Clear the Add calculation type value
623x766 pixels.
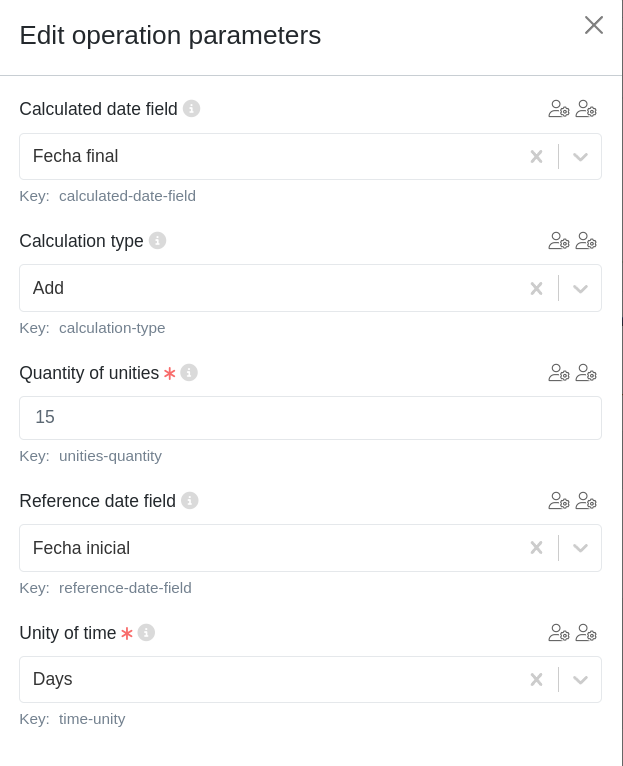click(x=537, y=289)
